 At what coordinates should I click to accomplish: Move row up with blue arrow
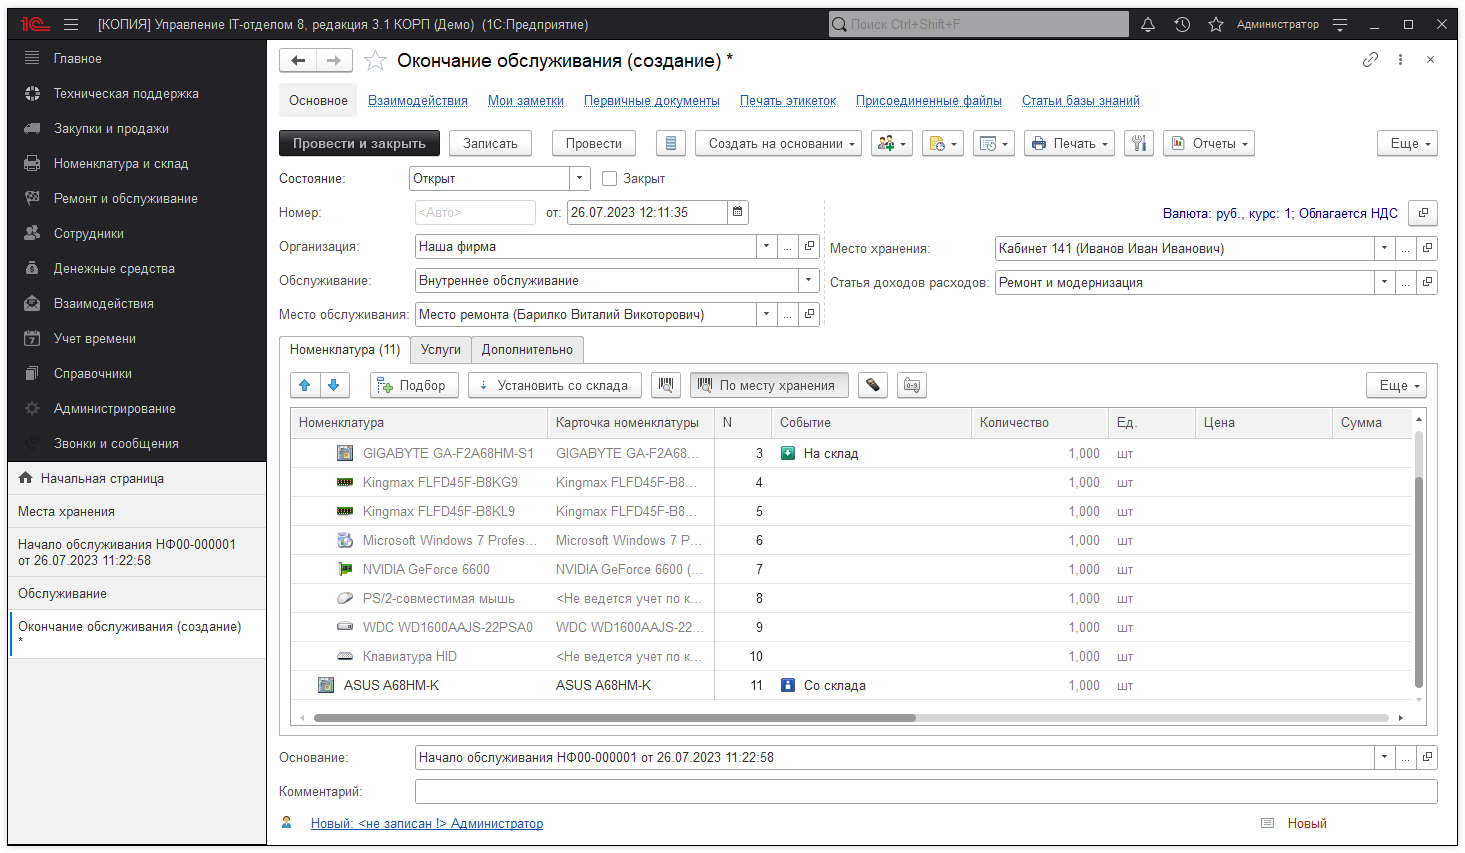pyautogui.click(x=305, y=385)
